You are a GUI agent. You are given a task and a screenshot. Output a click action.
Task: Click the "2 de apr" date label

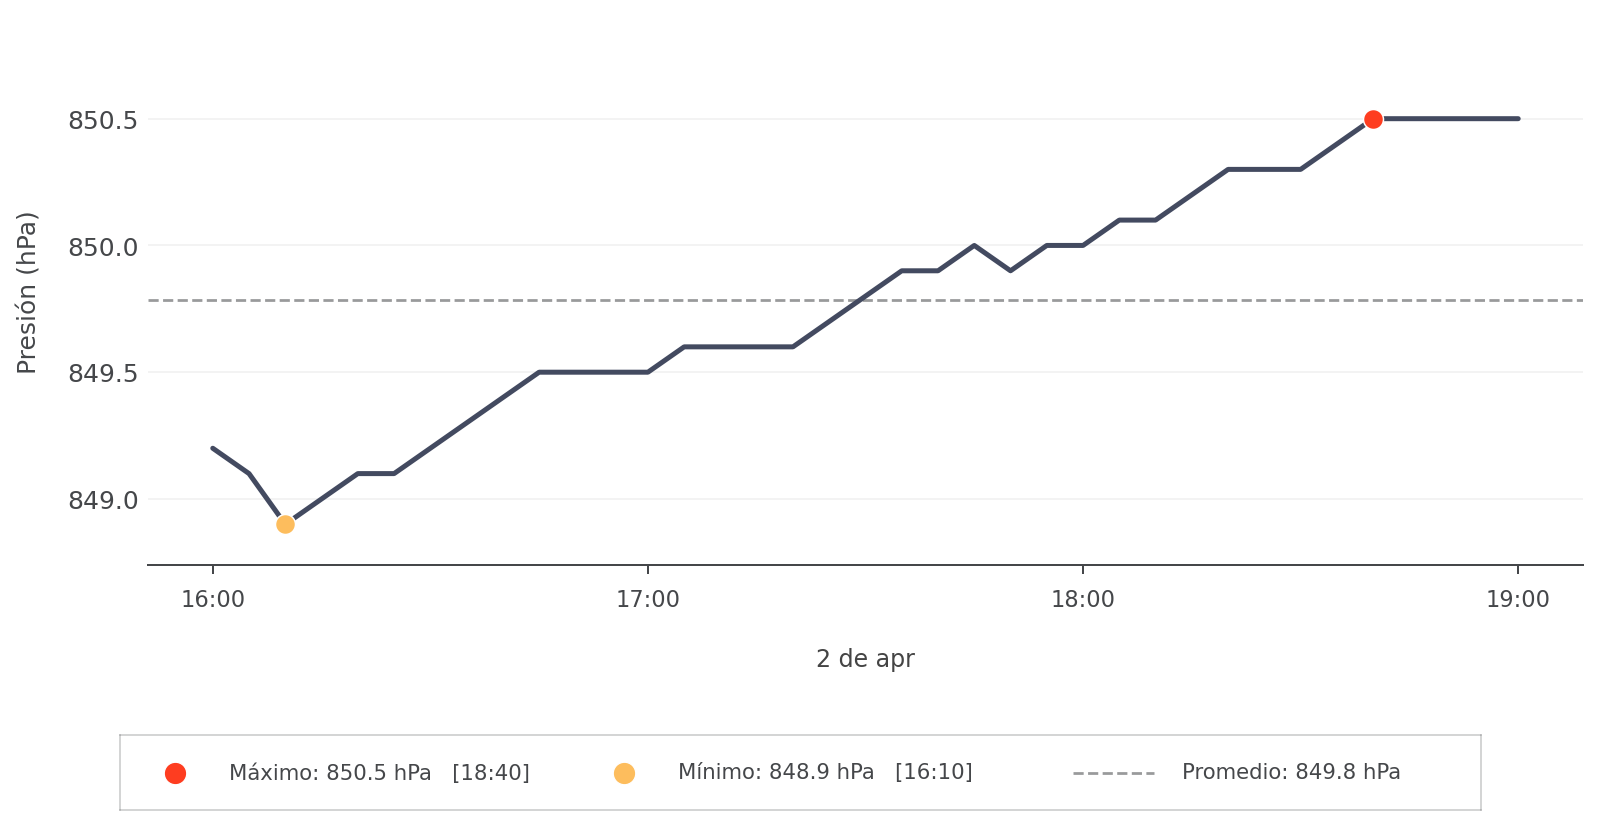pos(865,659)
